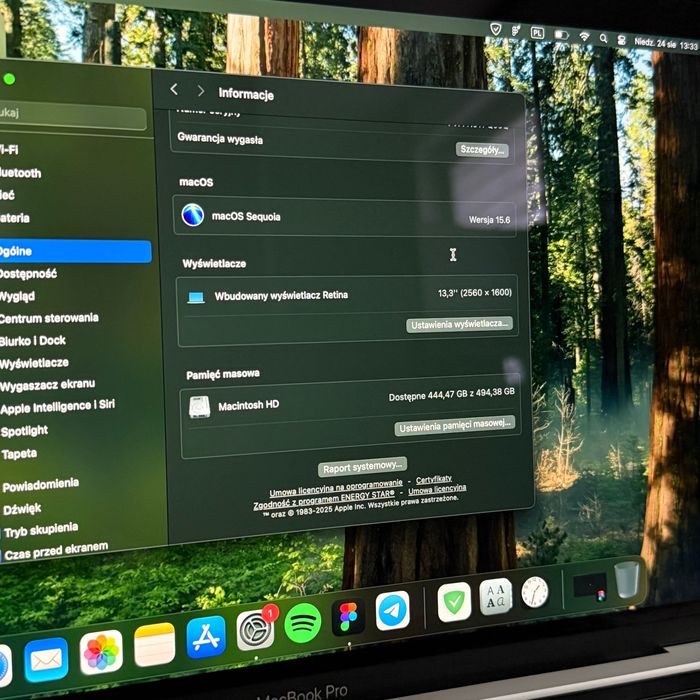Viewport: 700px width, 700px height.
Task: Focus the settings search field
Action: pyautogui.click(x=71, y=116)
